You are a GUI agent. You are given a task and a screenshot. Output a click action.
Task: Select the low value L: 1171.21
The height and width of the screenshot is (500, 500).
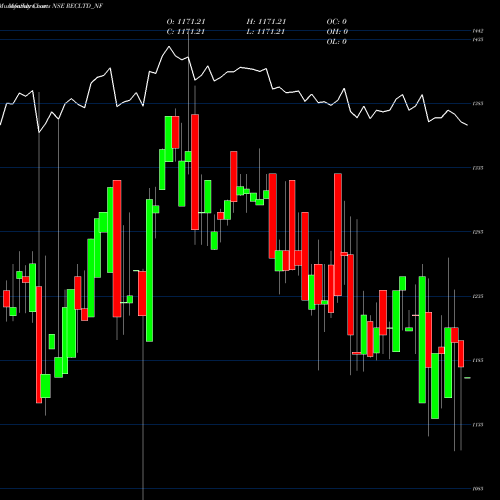click(266, 32)
